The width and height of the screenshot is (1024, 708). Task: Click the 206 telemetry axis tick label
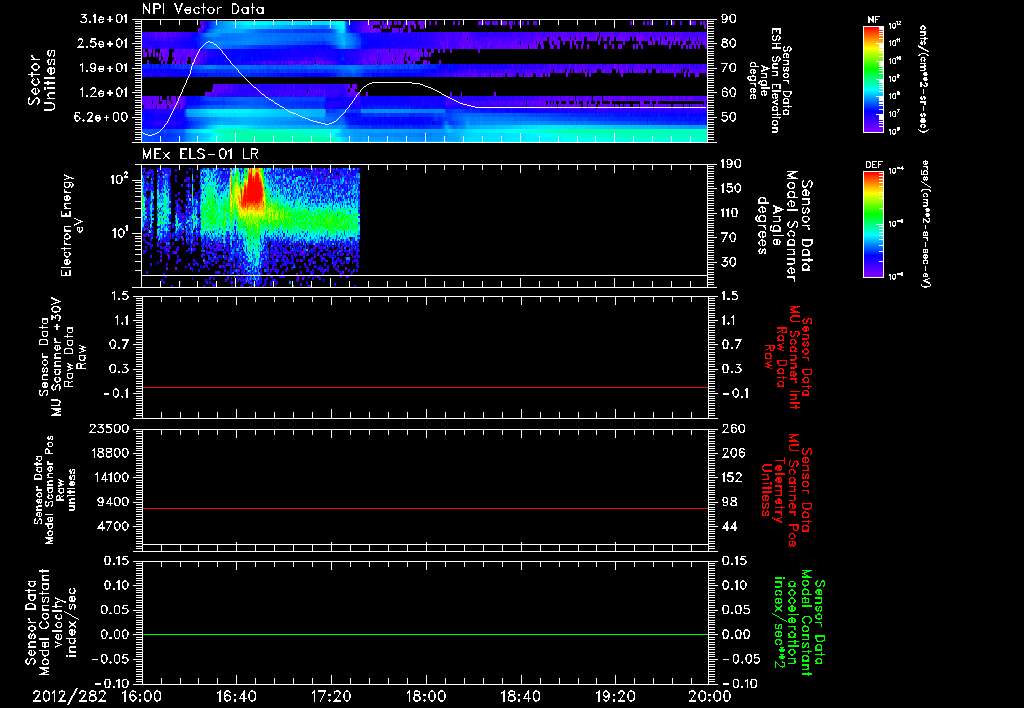732,453
